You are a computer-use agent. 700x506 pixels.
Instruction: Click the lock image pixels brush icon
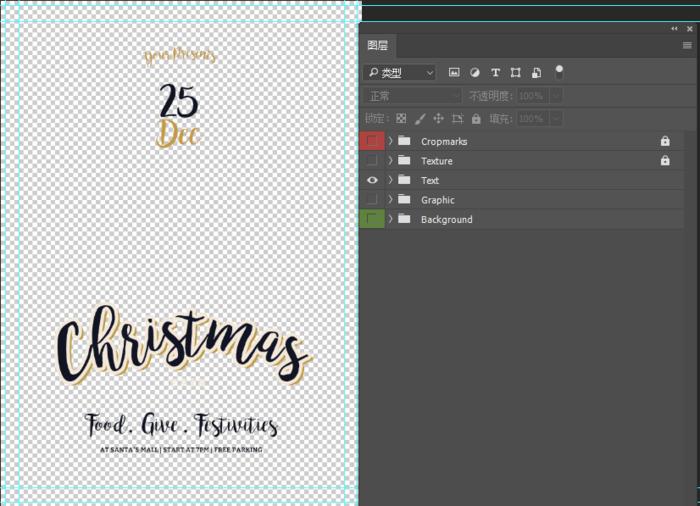coord(420,119)
